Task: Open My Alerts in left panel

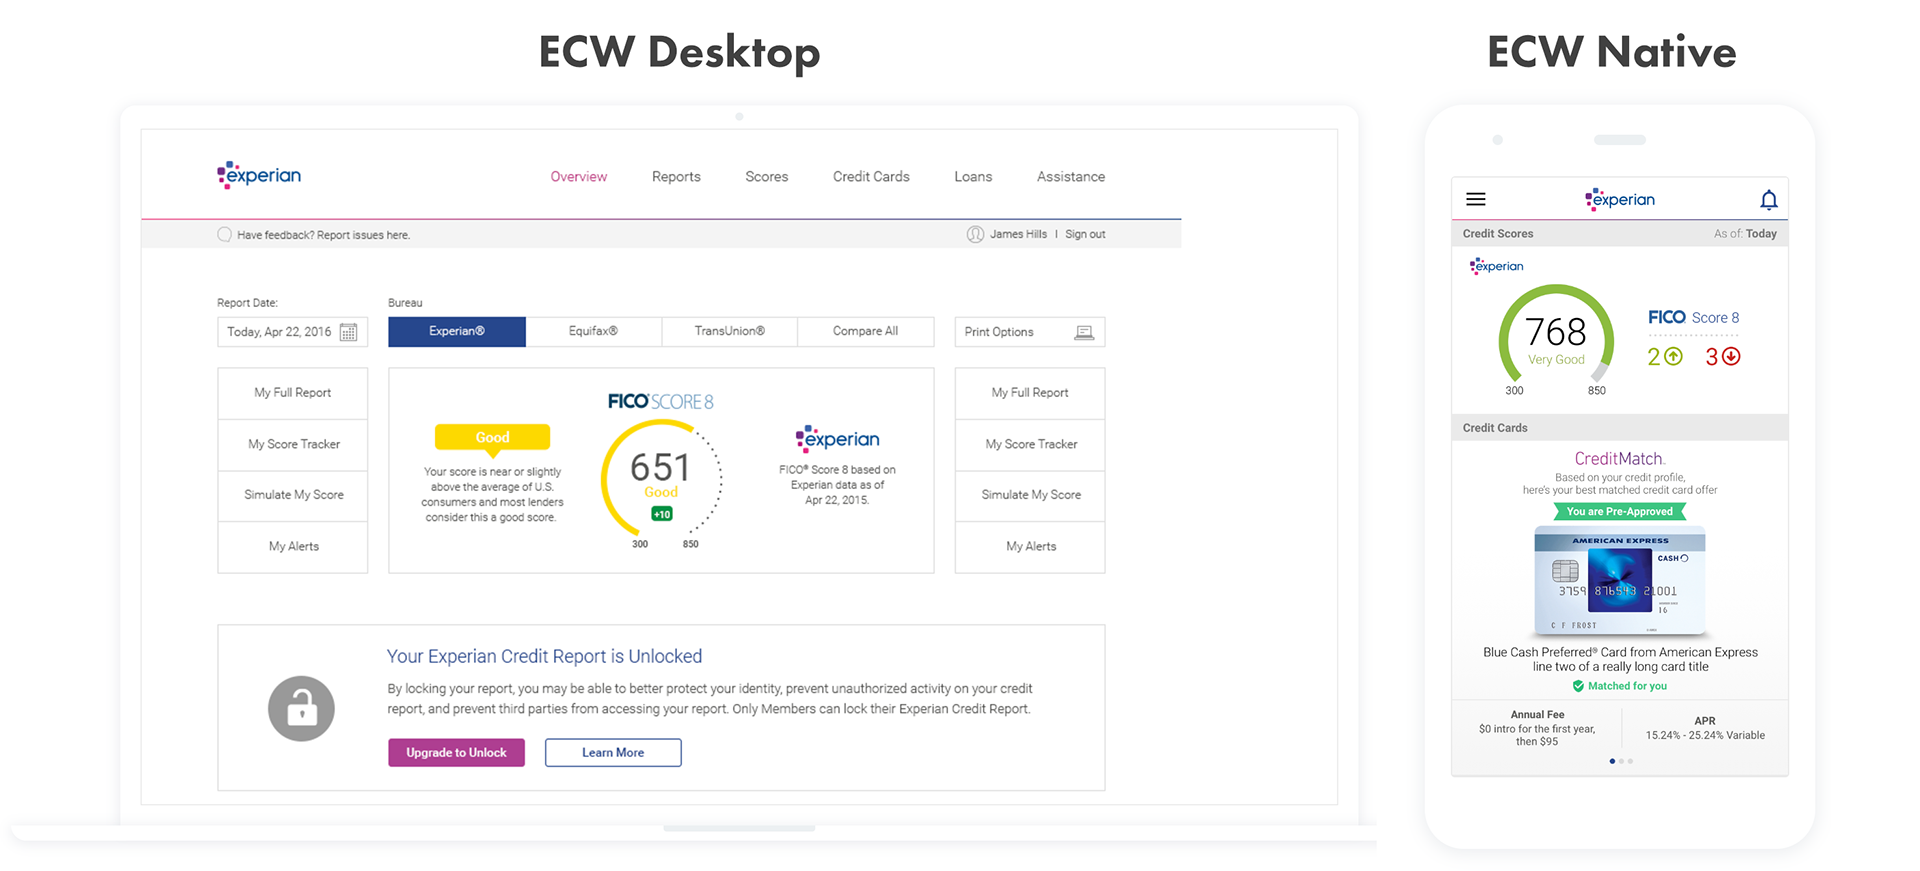Action: (292, 546)
